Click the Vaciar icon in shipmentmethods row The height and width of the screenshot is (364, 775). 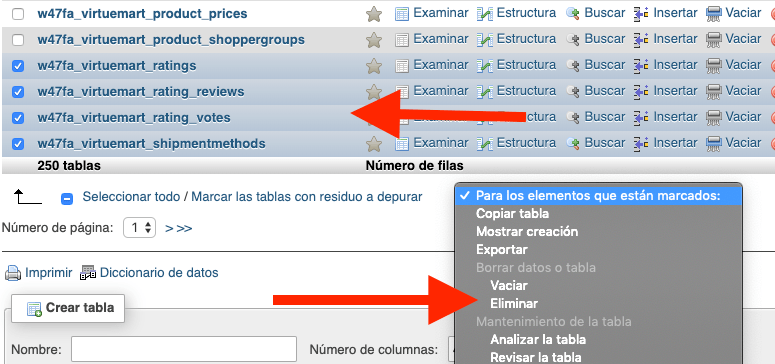[x=714, y=143]
